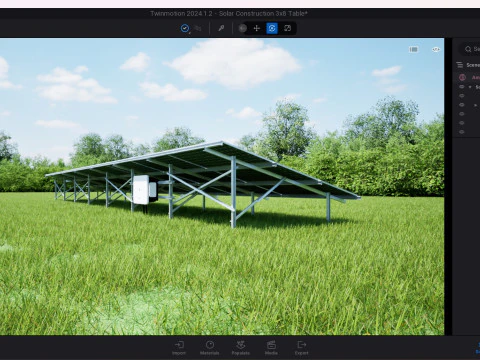Toggle the last visibility eye in the Scene list
The image size is (480, 360).
coord(462,132)
